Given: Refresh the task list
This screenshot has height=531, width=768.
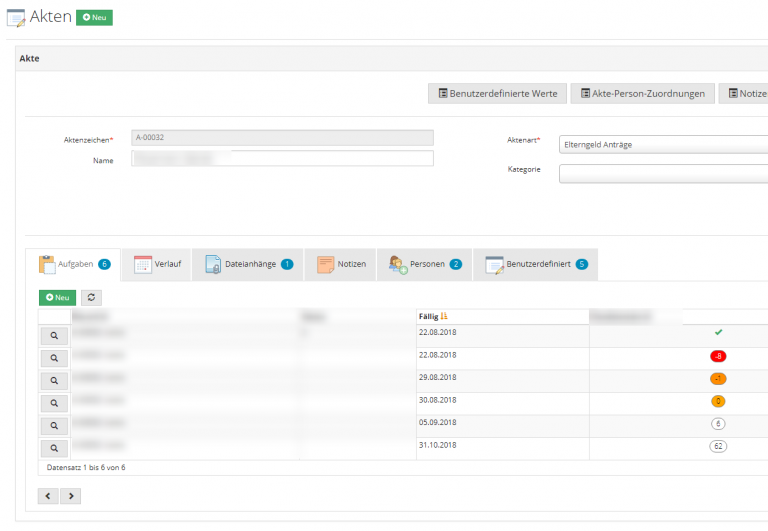Looking at the screenshot, I should coord(91,298).
